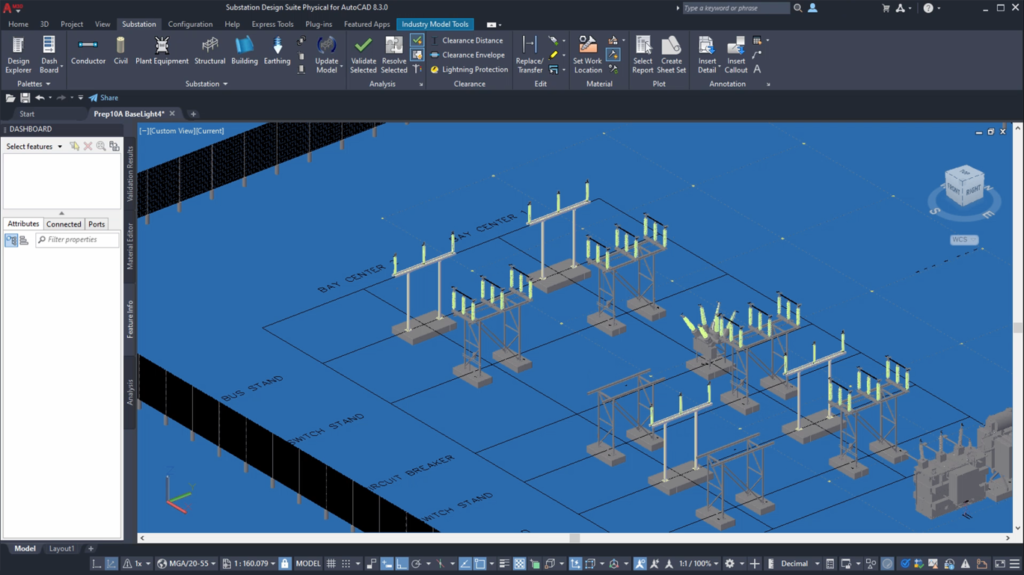Switch to the Connected tab in Dashboard
Screen dimensions: 1024x575
point(63,224)
